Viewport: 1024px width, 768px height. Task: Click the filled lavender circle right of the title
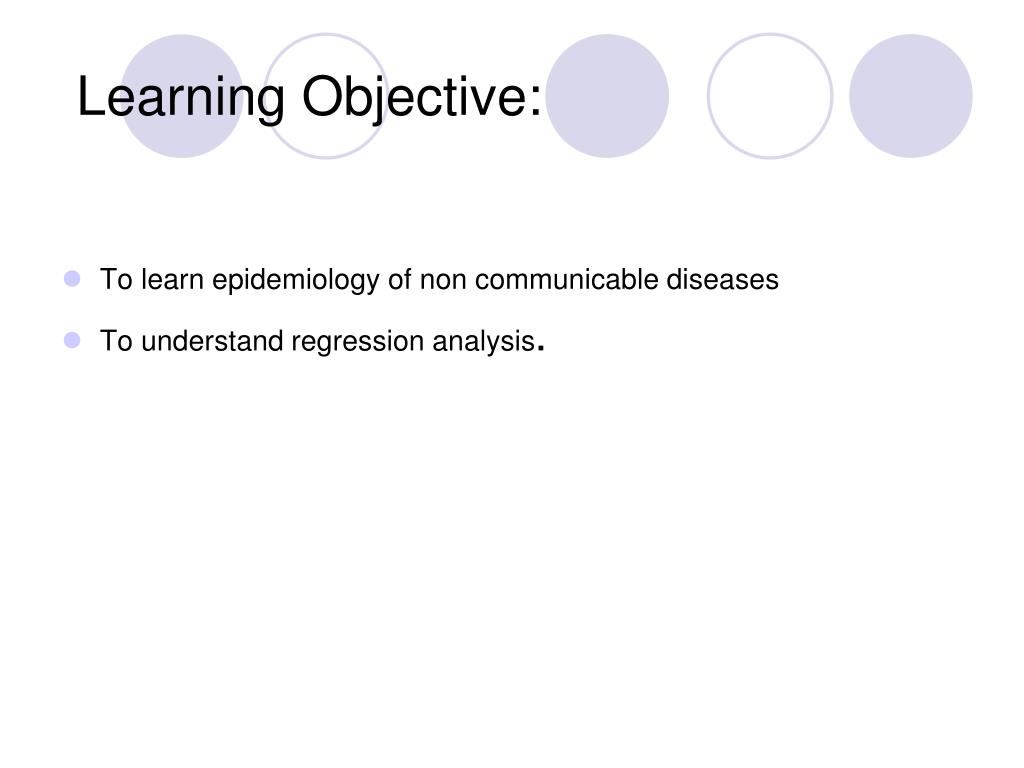(607, 96)
